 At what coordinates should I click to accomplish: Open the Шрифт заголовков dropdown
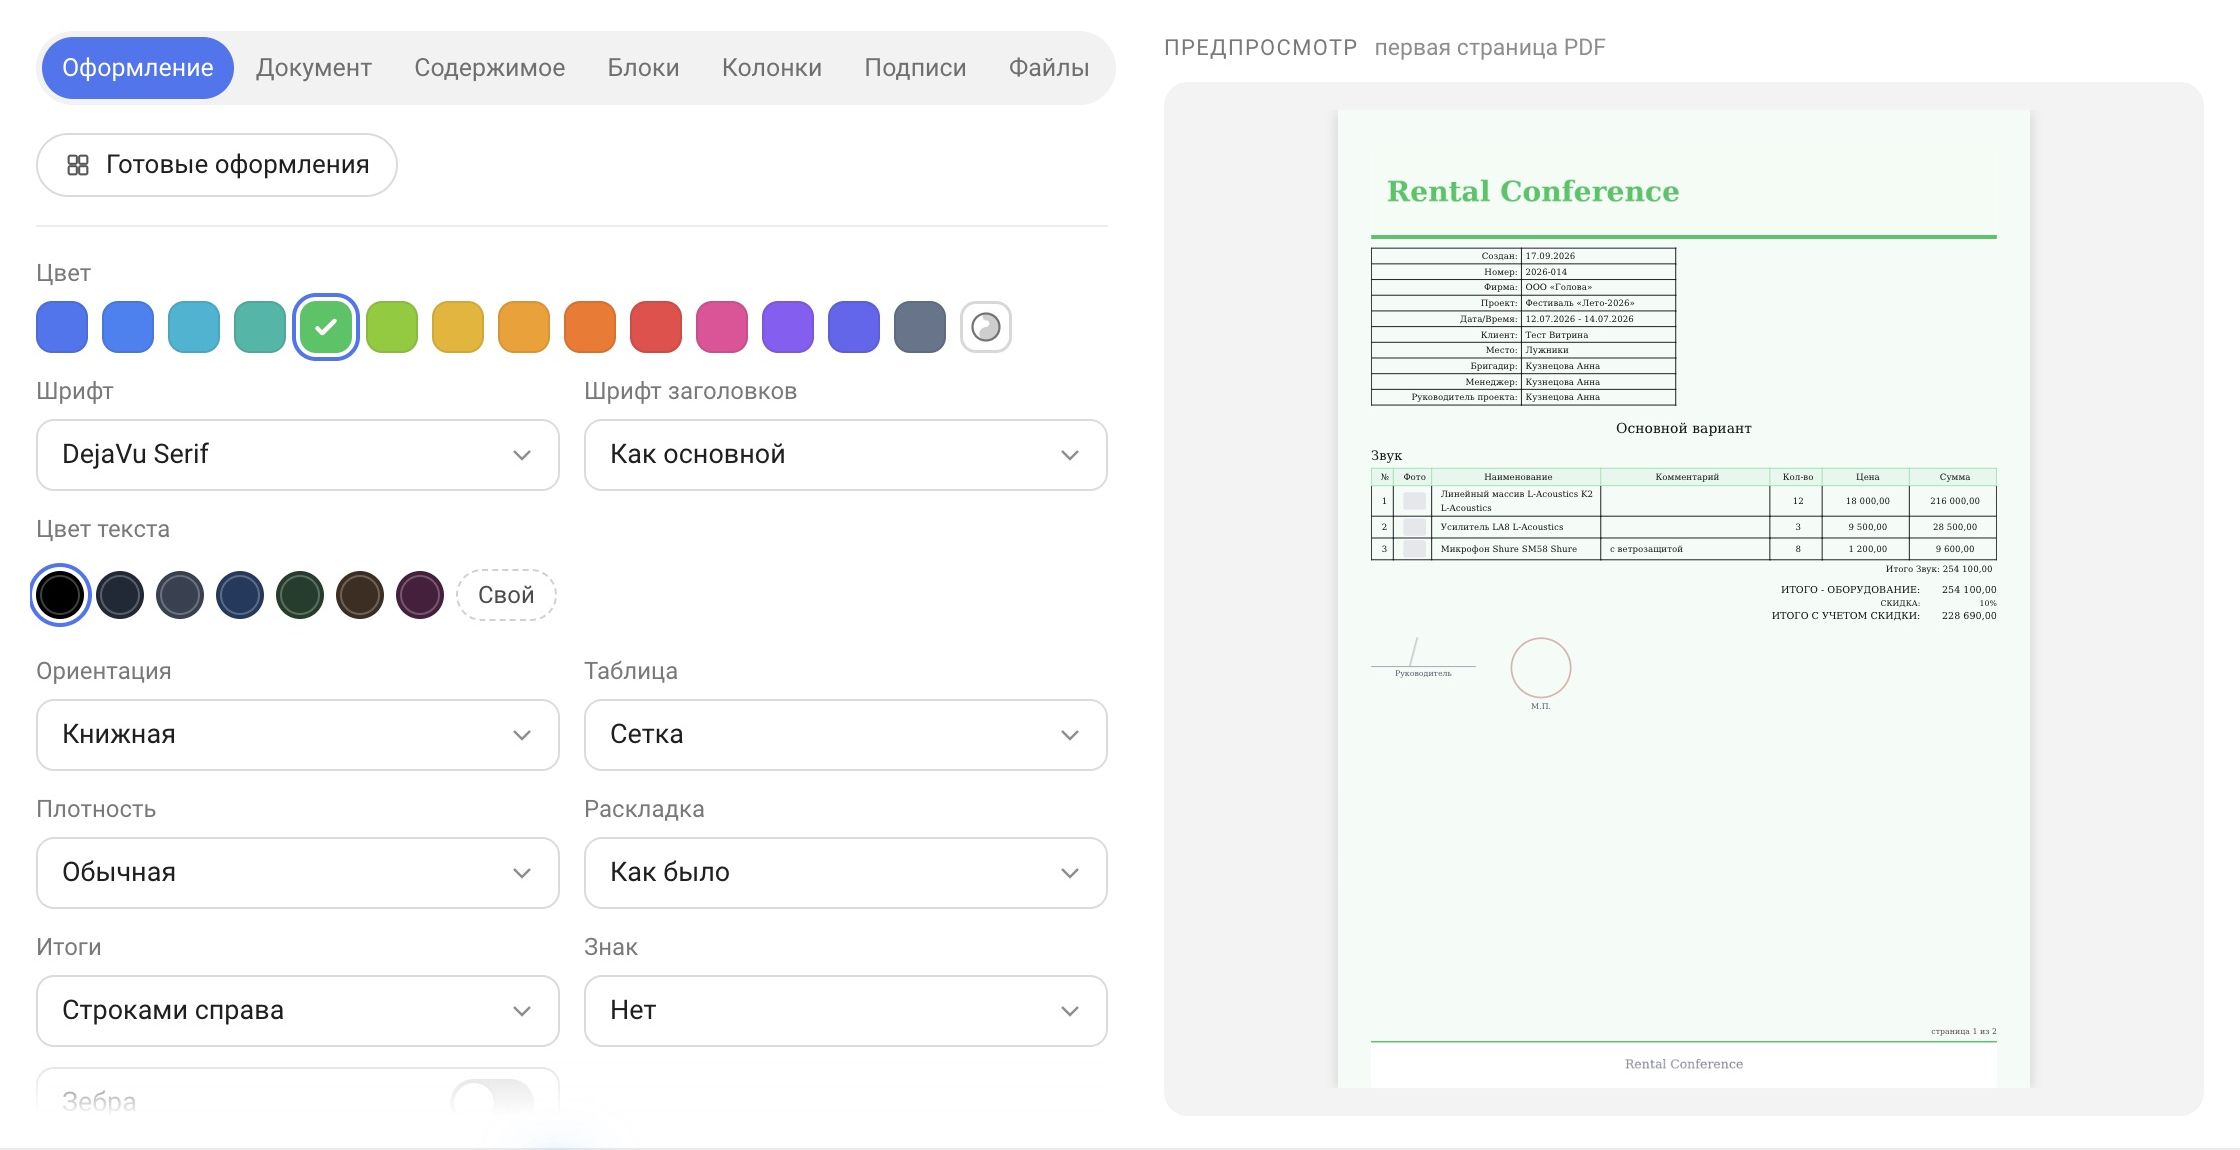(846, 455)
